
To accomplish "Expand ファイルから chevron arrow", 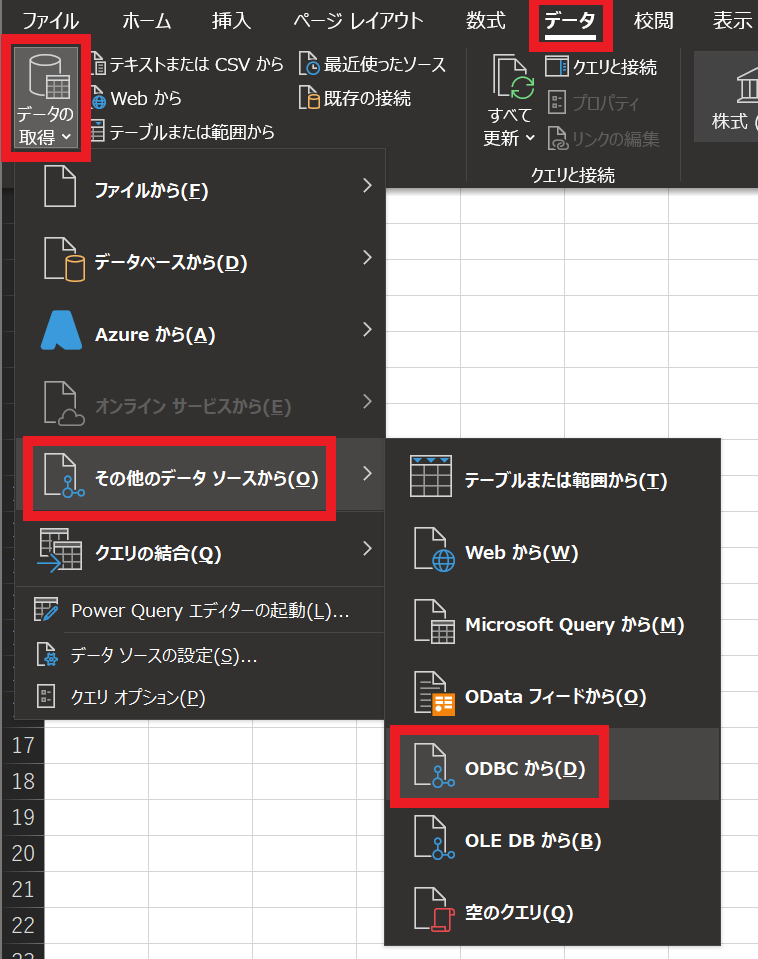I will [x=367, y=185].
